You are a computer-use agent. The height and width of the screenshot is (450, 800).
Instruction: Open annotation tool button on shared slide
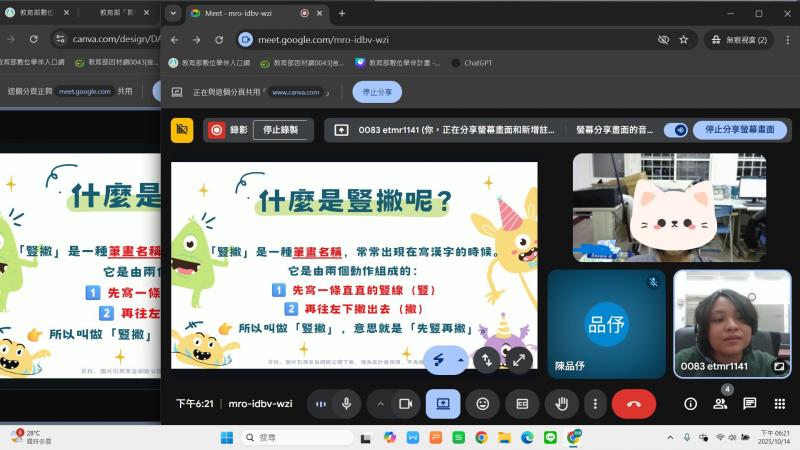tap(439, 360)
